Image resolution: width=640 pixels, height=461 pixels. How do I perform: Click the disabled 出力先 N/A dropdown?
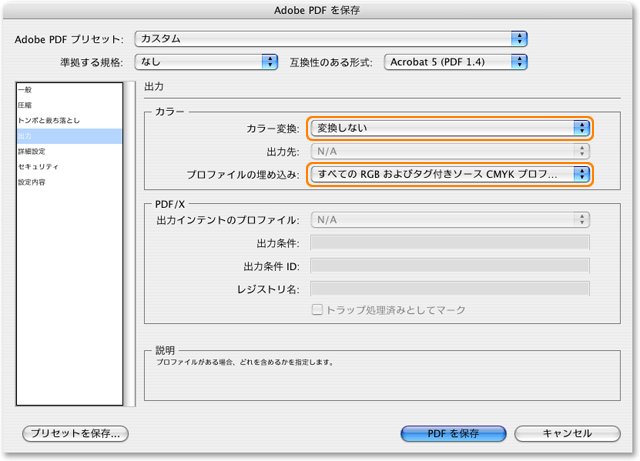click(x=449, y=151)
